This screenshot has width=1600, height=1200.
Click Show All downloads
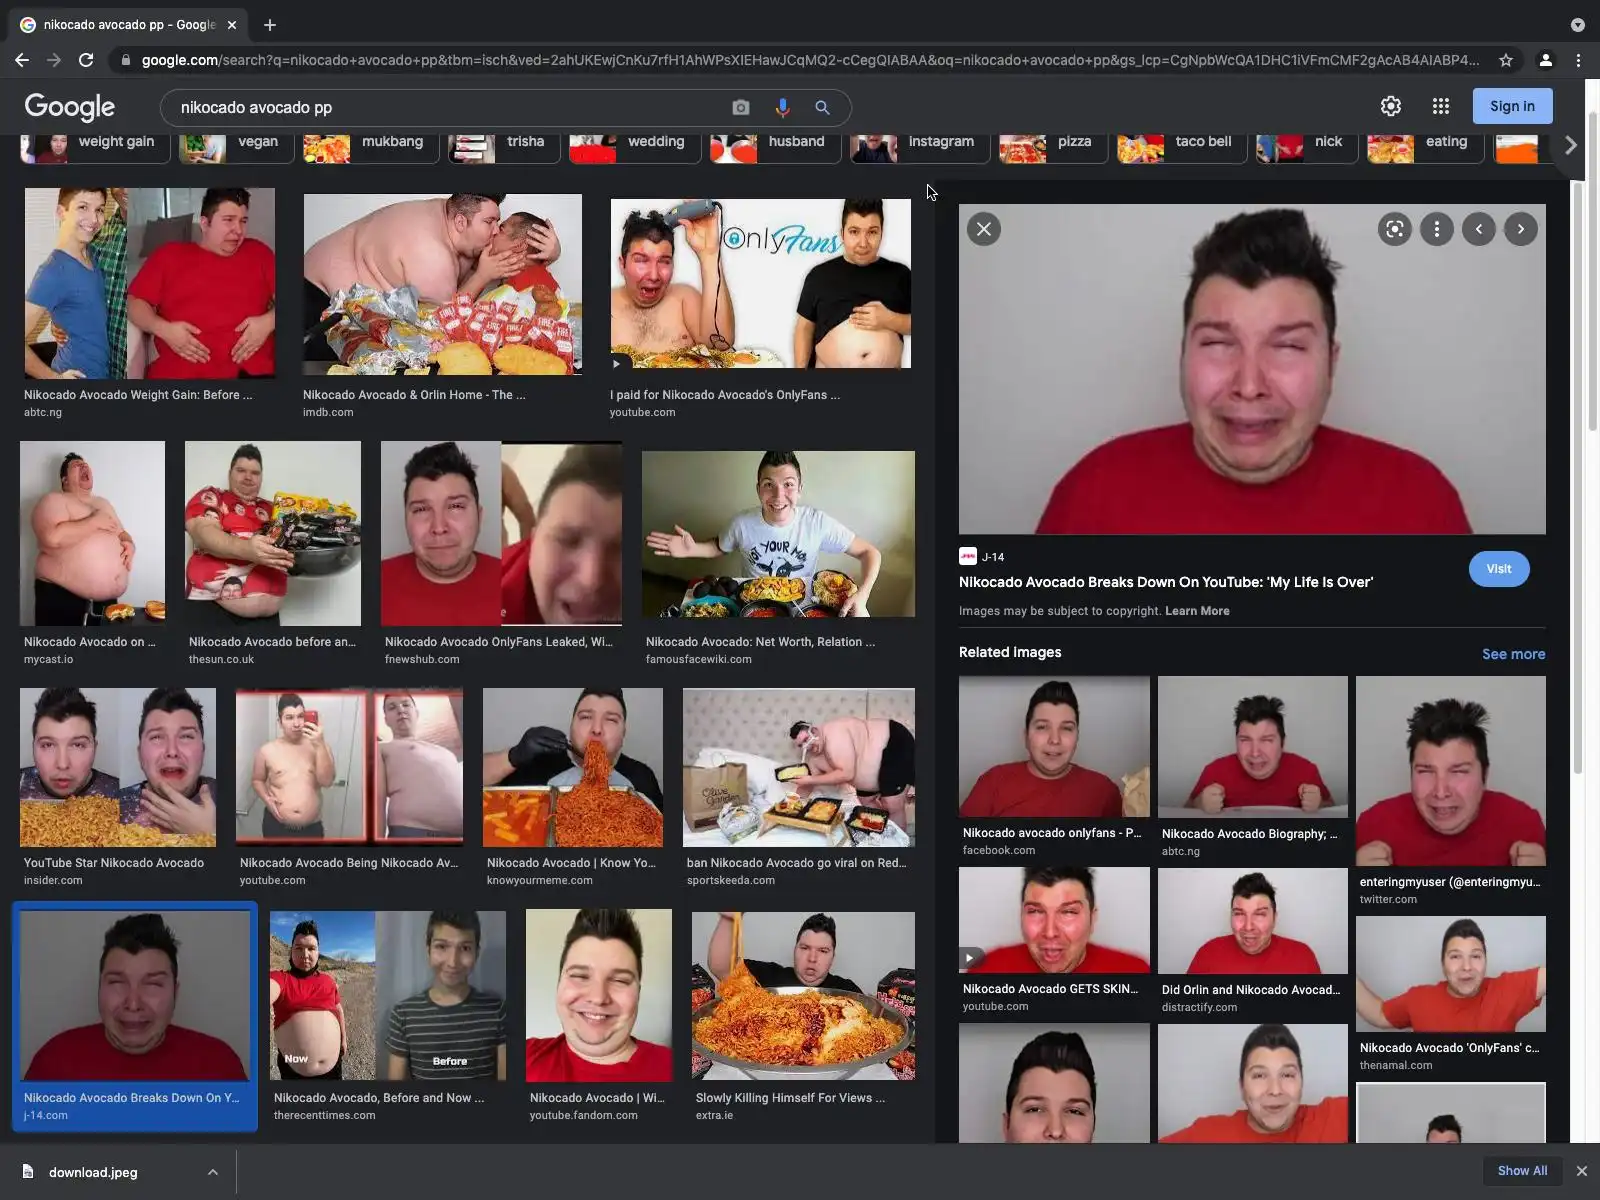(x=1522, y=1171)
